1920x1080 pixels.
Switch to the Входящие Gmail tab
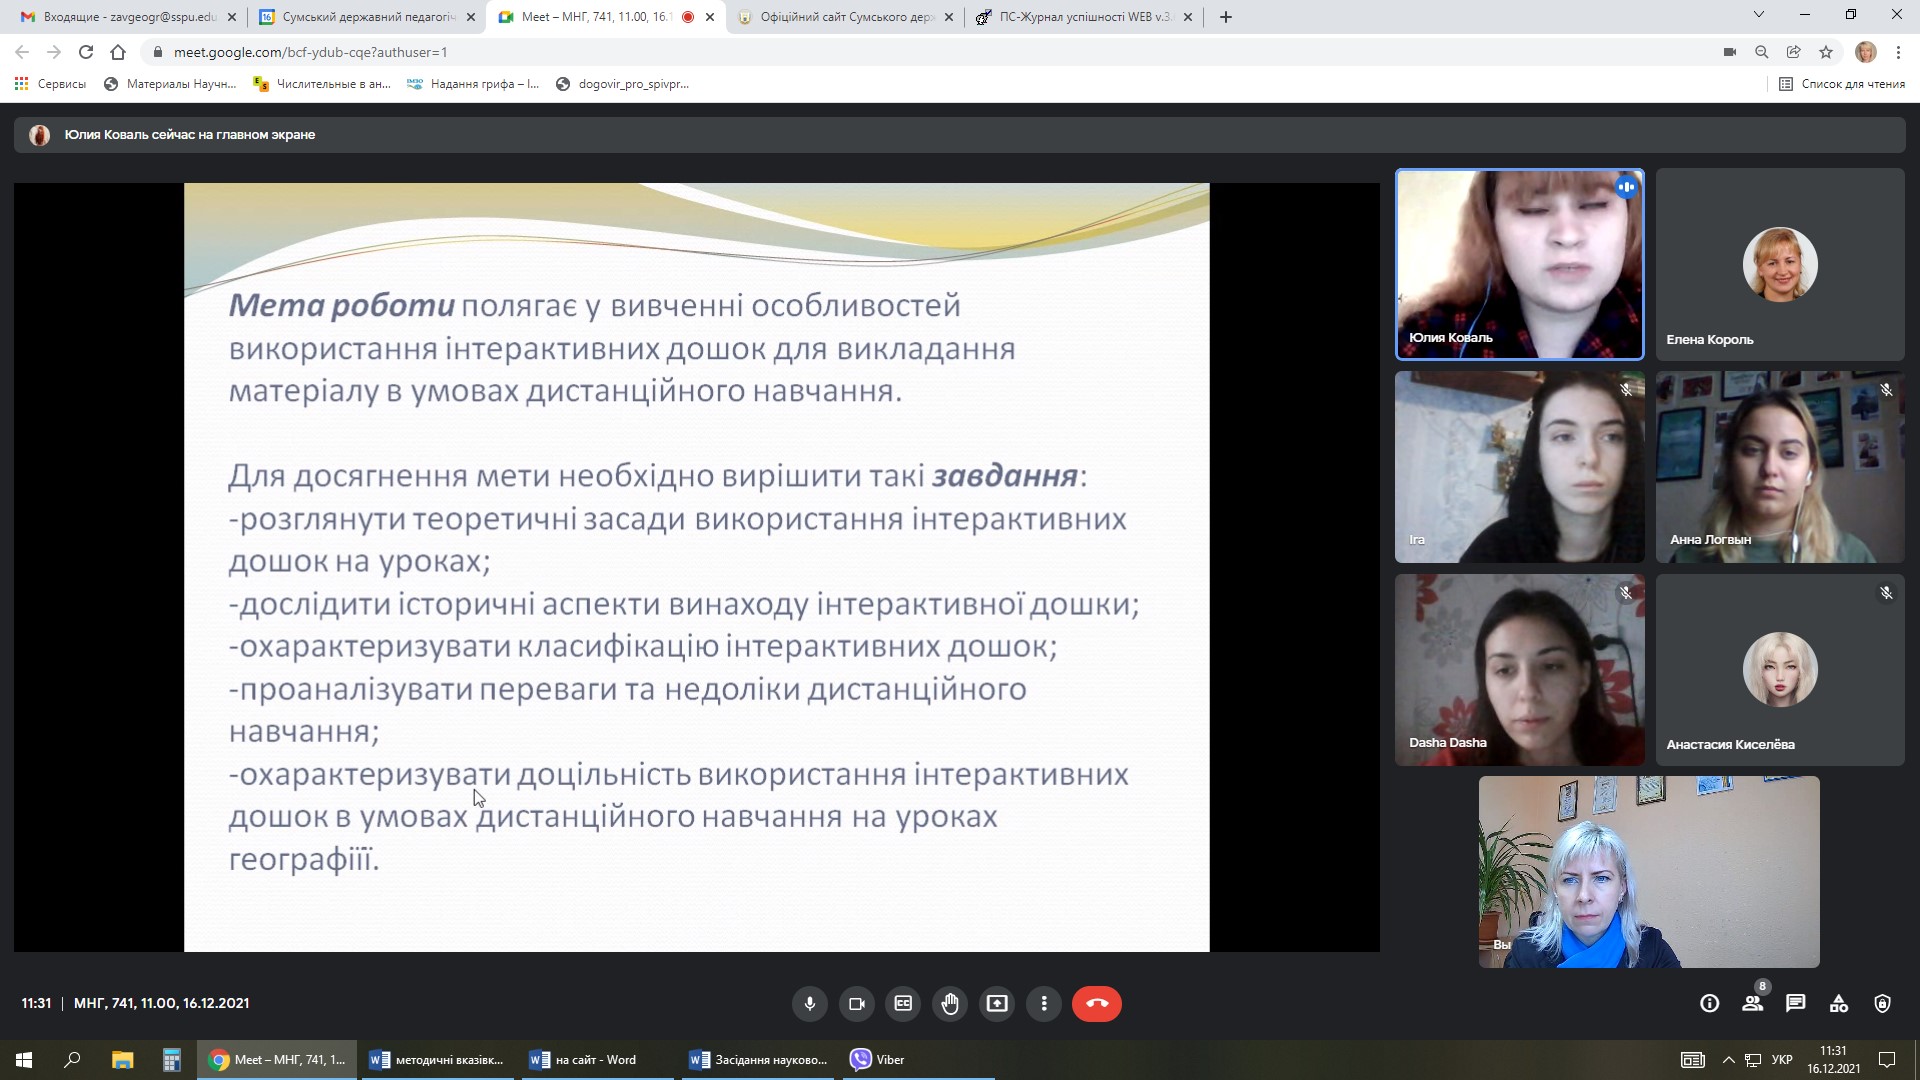click(x=128, y=17)
